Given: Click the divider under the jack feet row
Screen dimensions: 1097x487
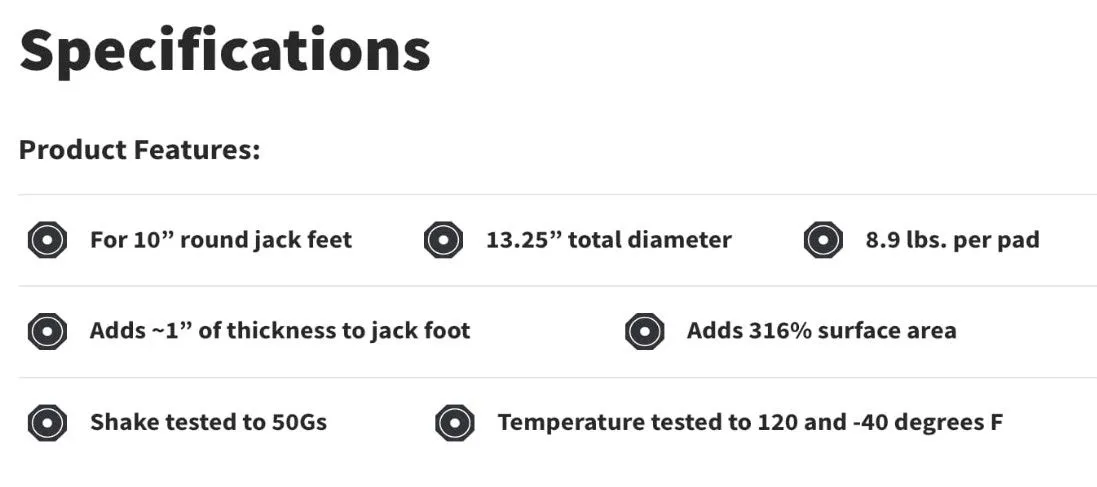Looking at the screenshot, I should [558, 285].
